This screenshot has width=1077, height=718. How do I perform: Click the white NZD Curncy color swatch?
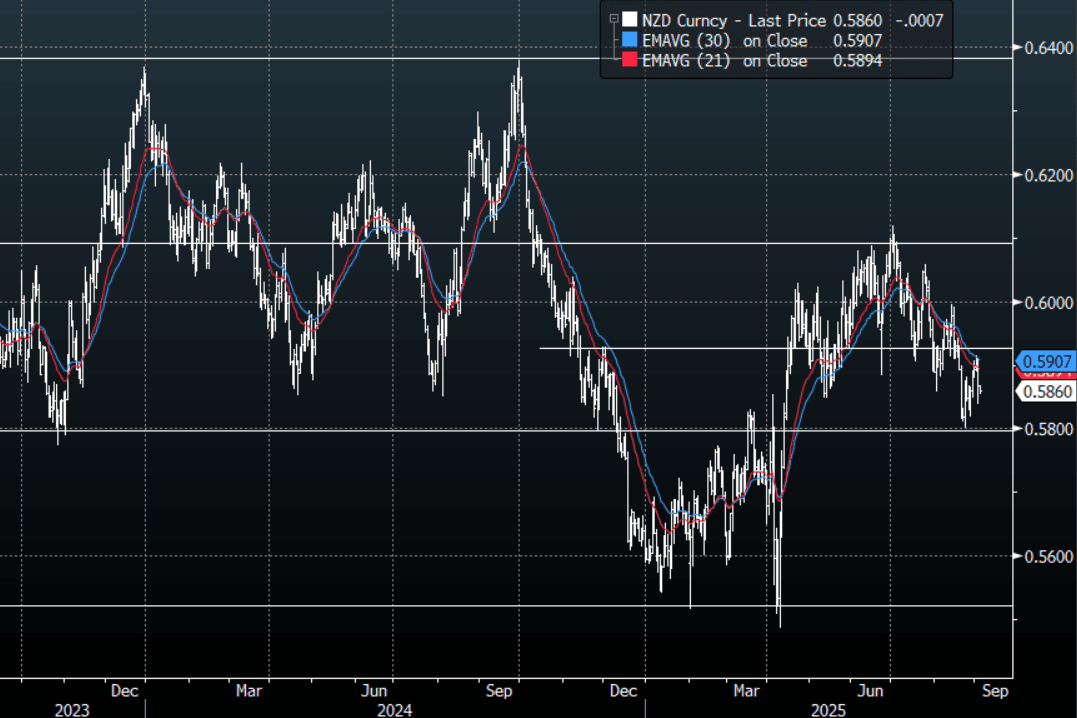coord(629,18)
